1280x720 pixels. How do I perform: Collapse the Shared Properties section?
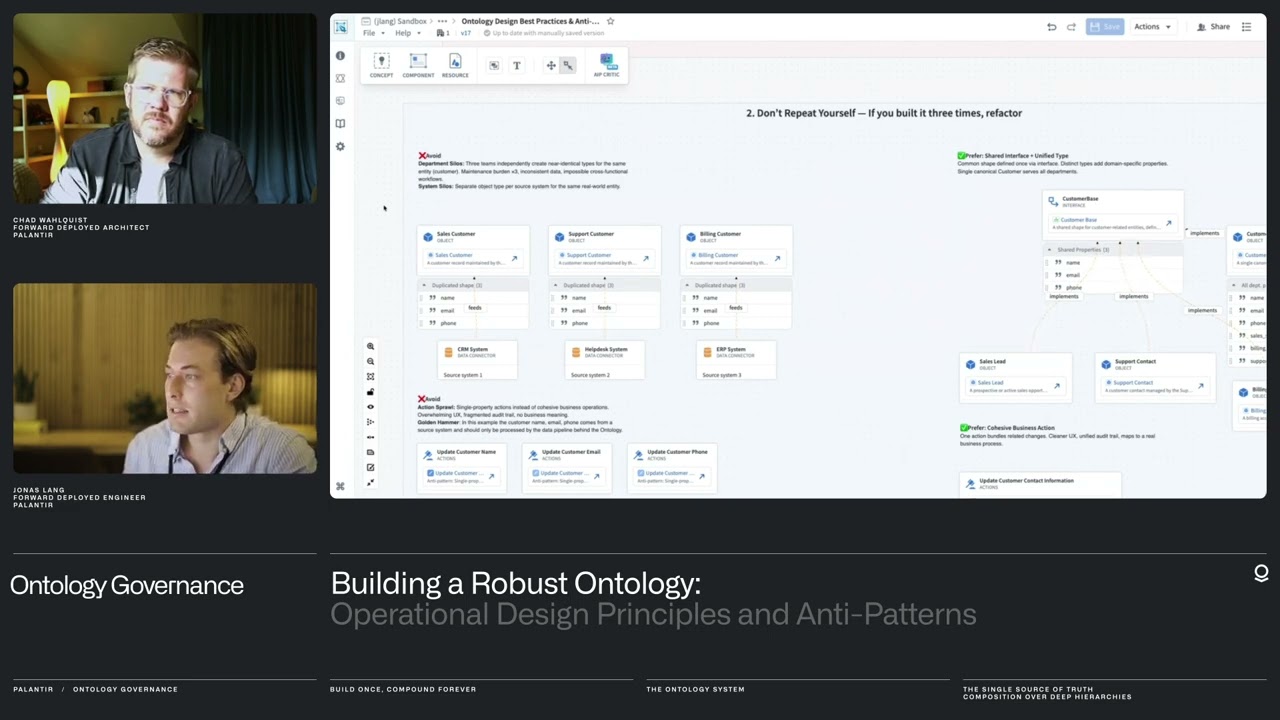click(x=1049, y=250)
